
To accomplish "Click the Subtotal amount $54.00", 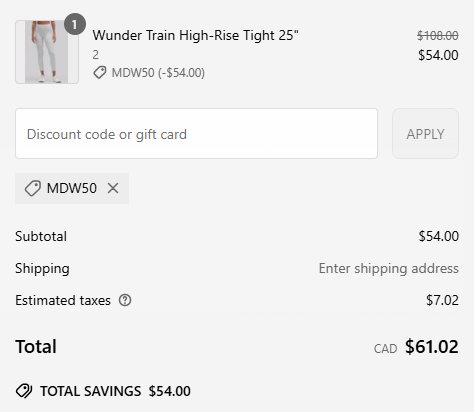I will (x=439, y=236).
